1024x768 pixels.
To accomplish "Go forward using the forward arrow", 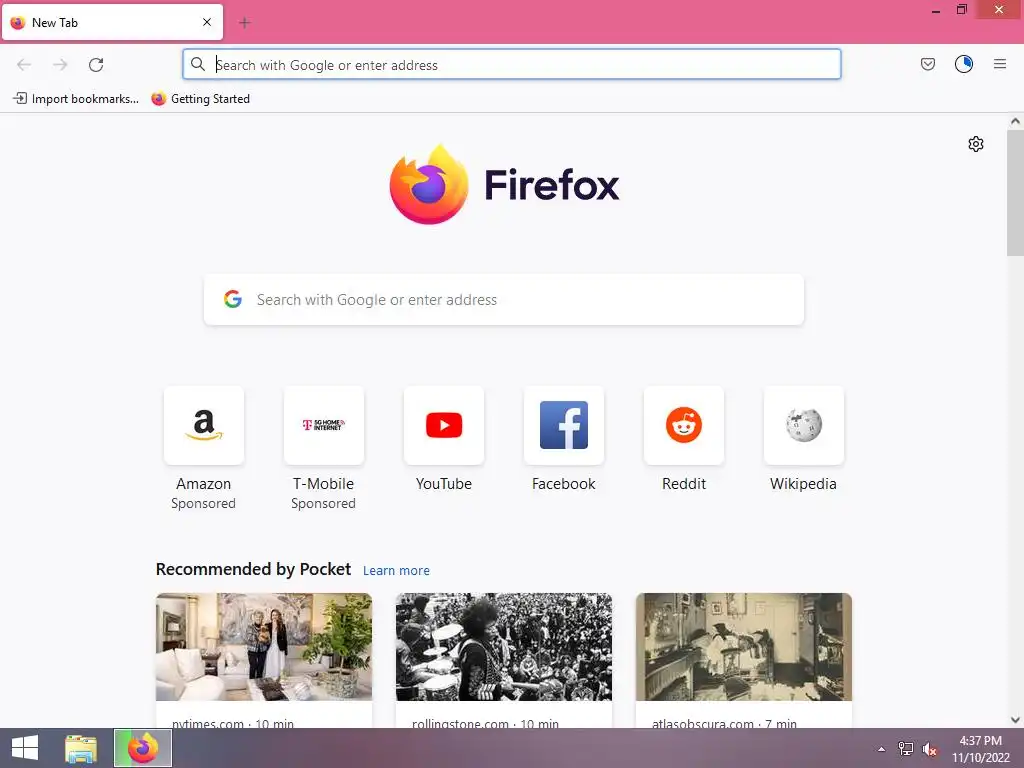I will pos(60,65).
